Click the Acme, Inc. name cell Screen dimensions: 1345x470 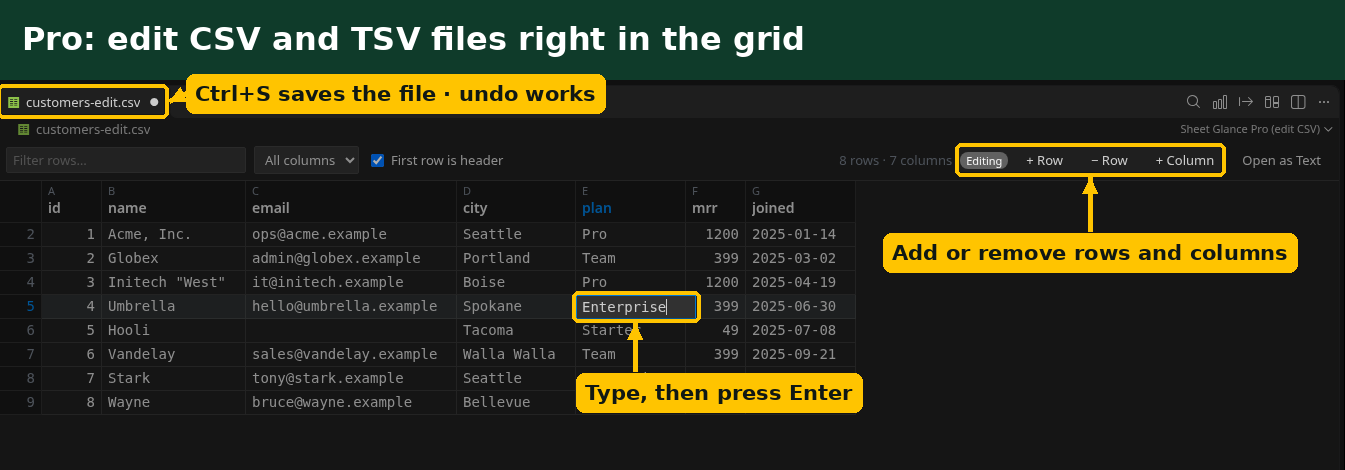click(x=173, y=234)
